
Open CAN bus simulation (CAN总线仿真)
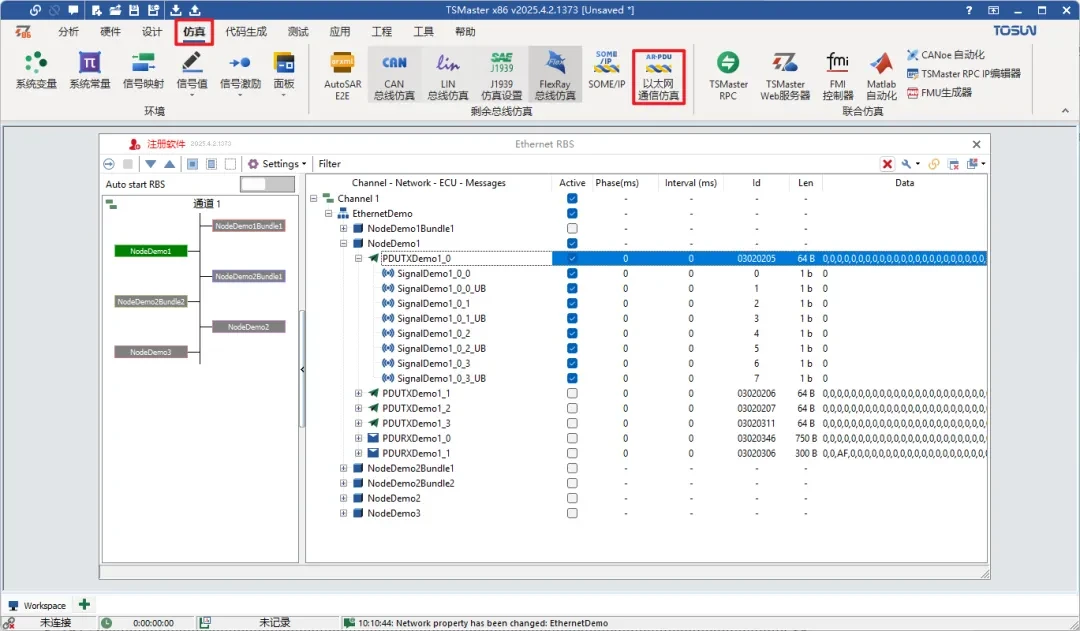click(x=394, y=75)
